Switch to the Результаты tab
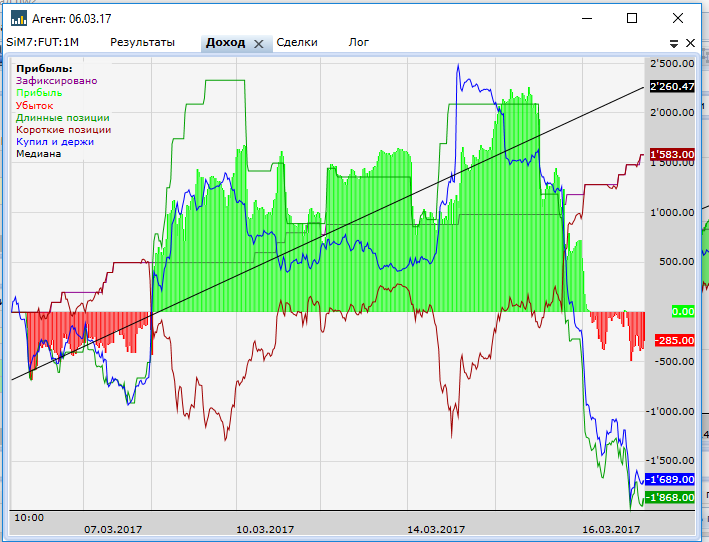The image size is (709, 542). tap(142, 42)
